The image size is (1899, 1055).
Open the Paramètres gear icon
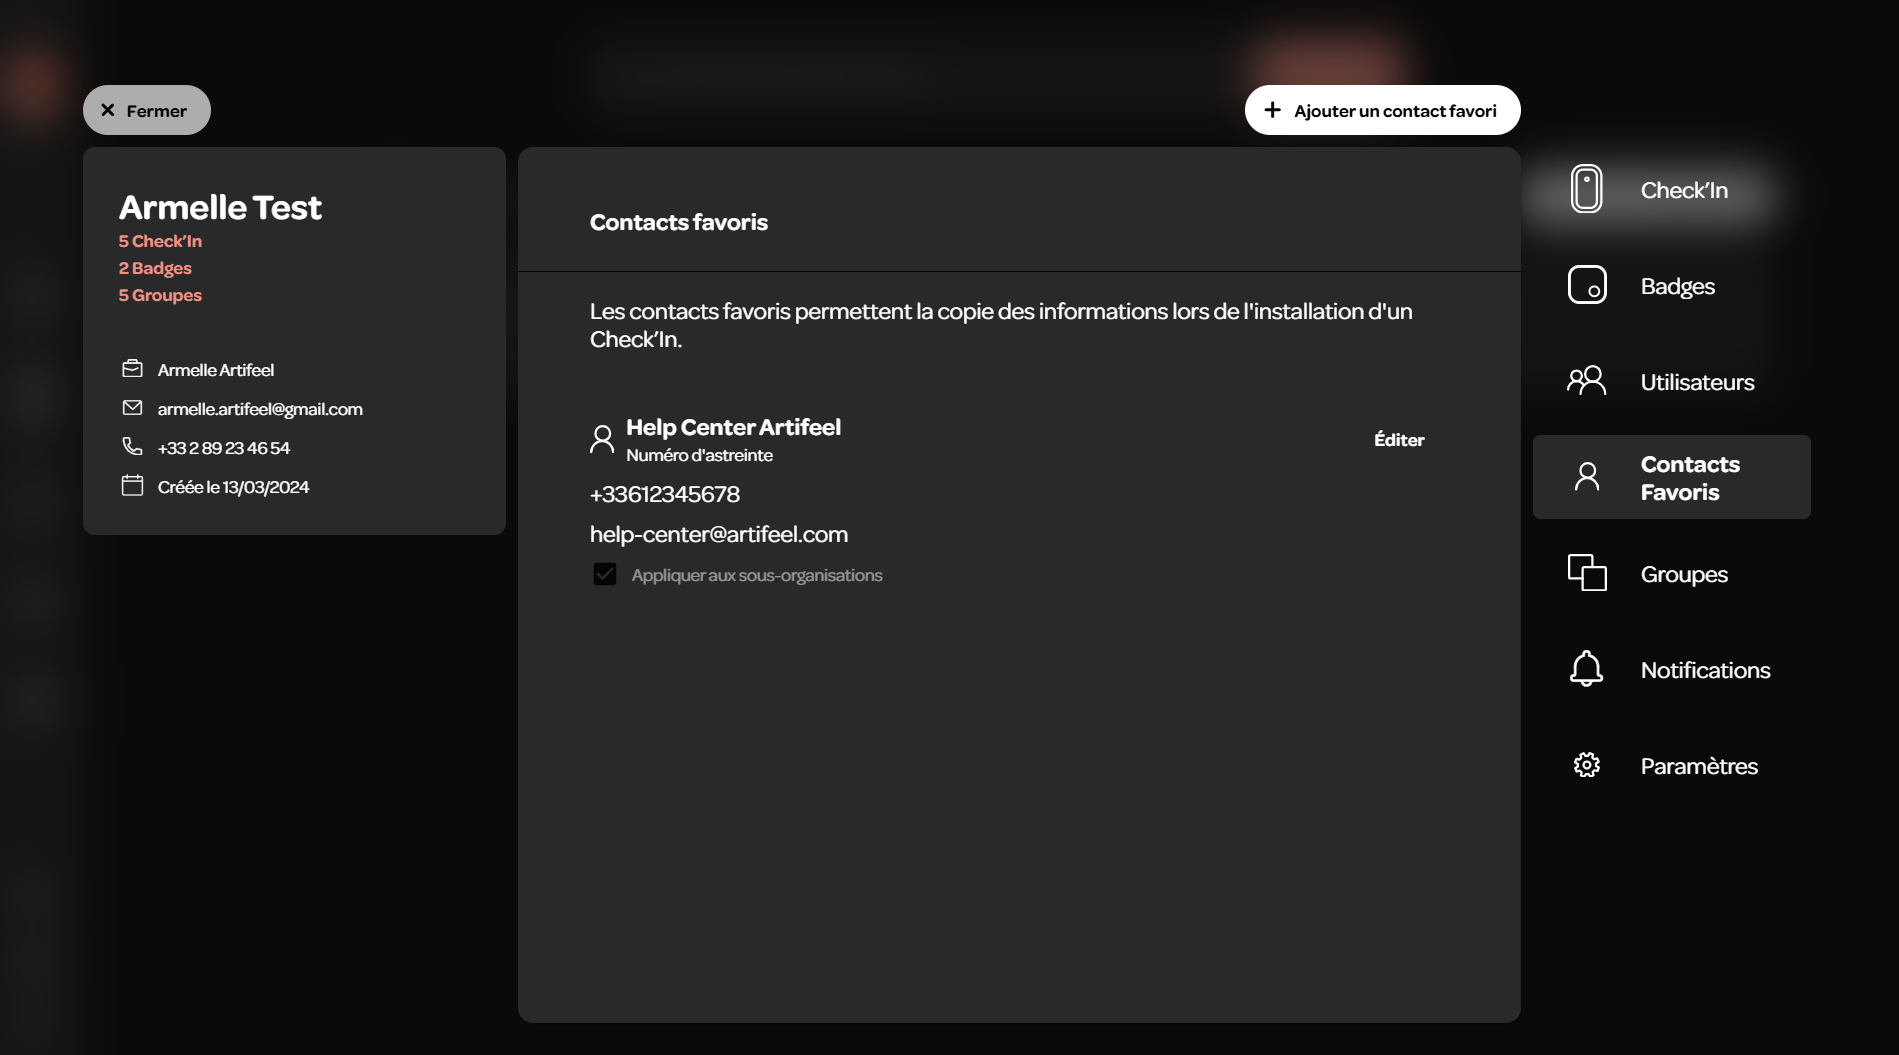[1586, 765]
